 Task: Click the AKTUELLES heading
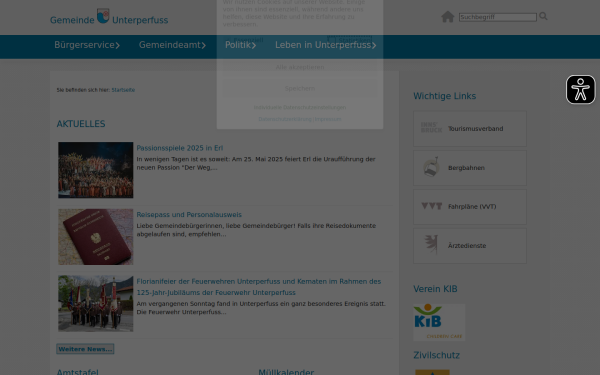pos(81,124)
